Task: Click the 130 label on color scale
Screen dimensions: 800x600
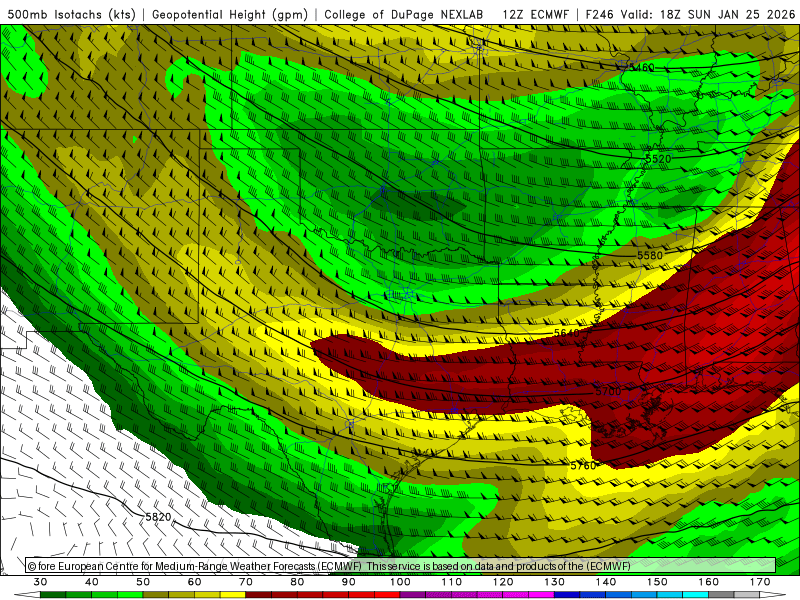Action: [x=555, y=582]
